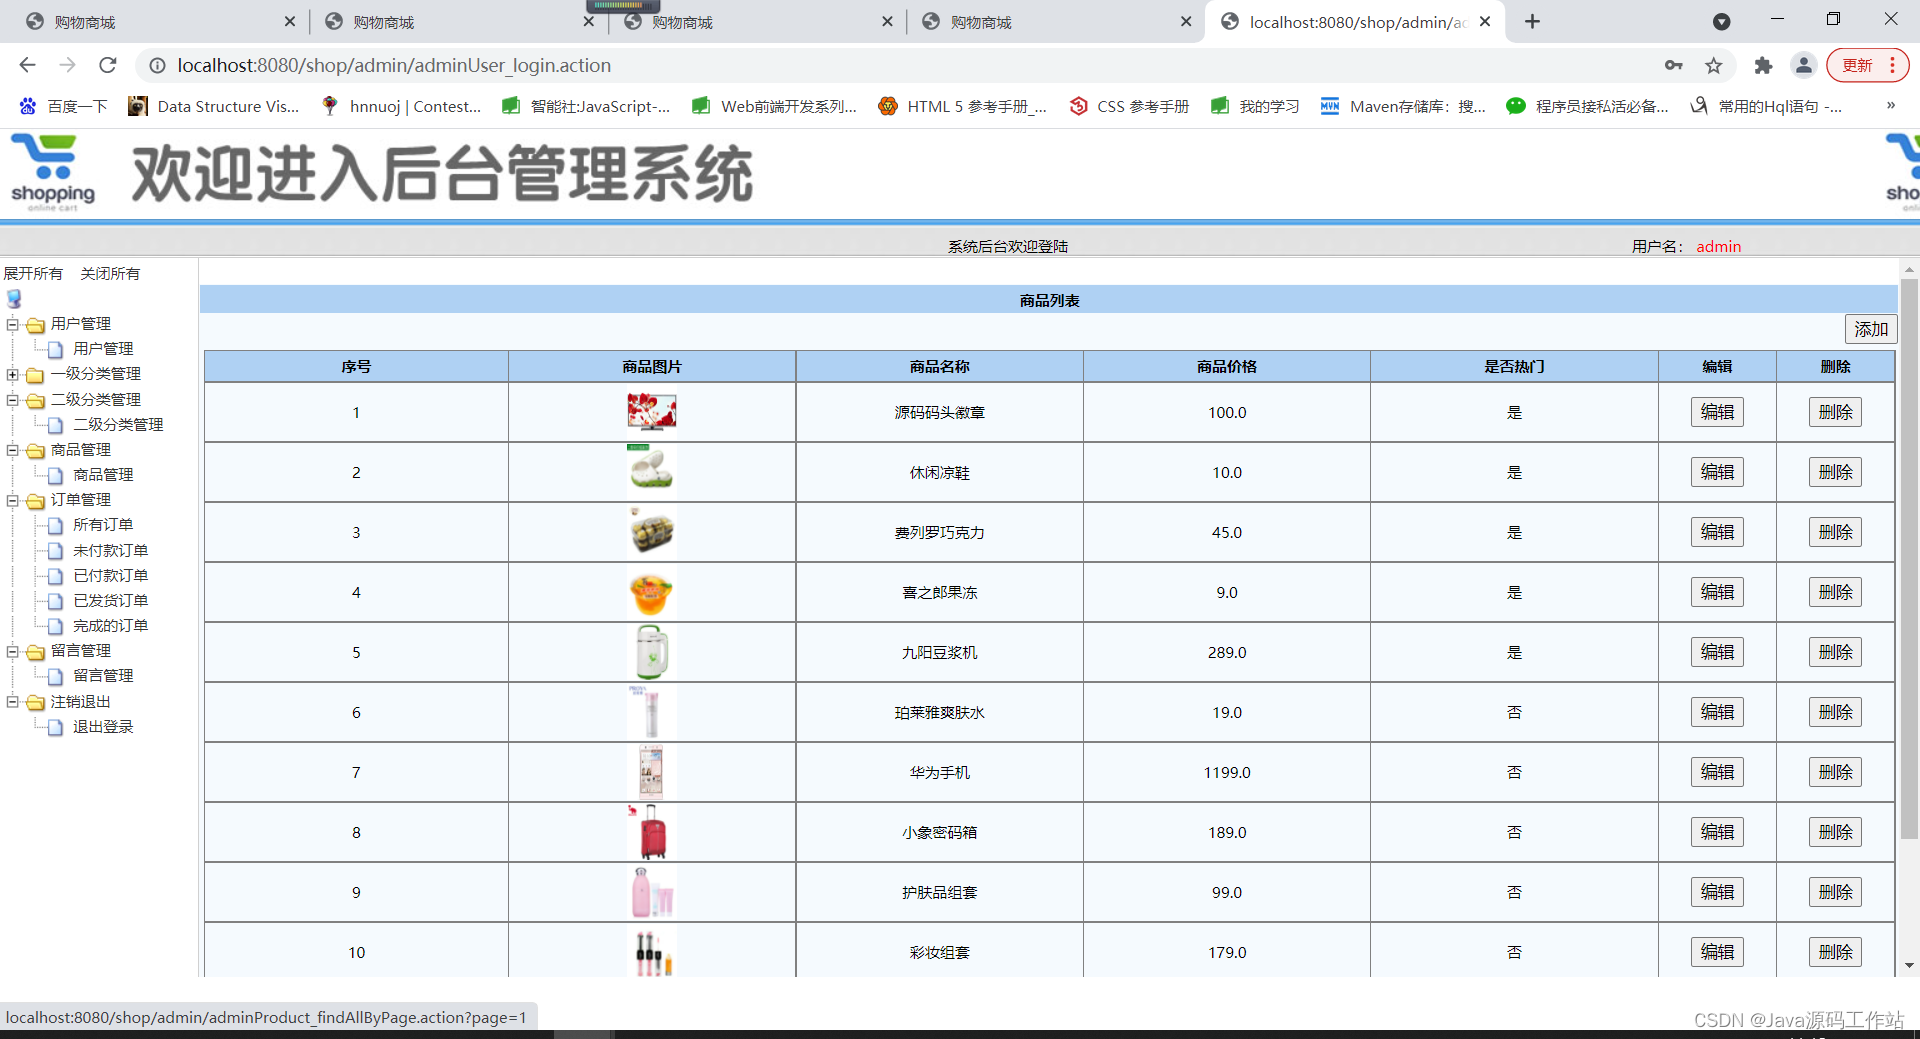
Task: Open 完成的订单 in tree
Action: point(110,626)
